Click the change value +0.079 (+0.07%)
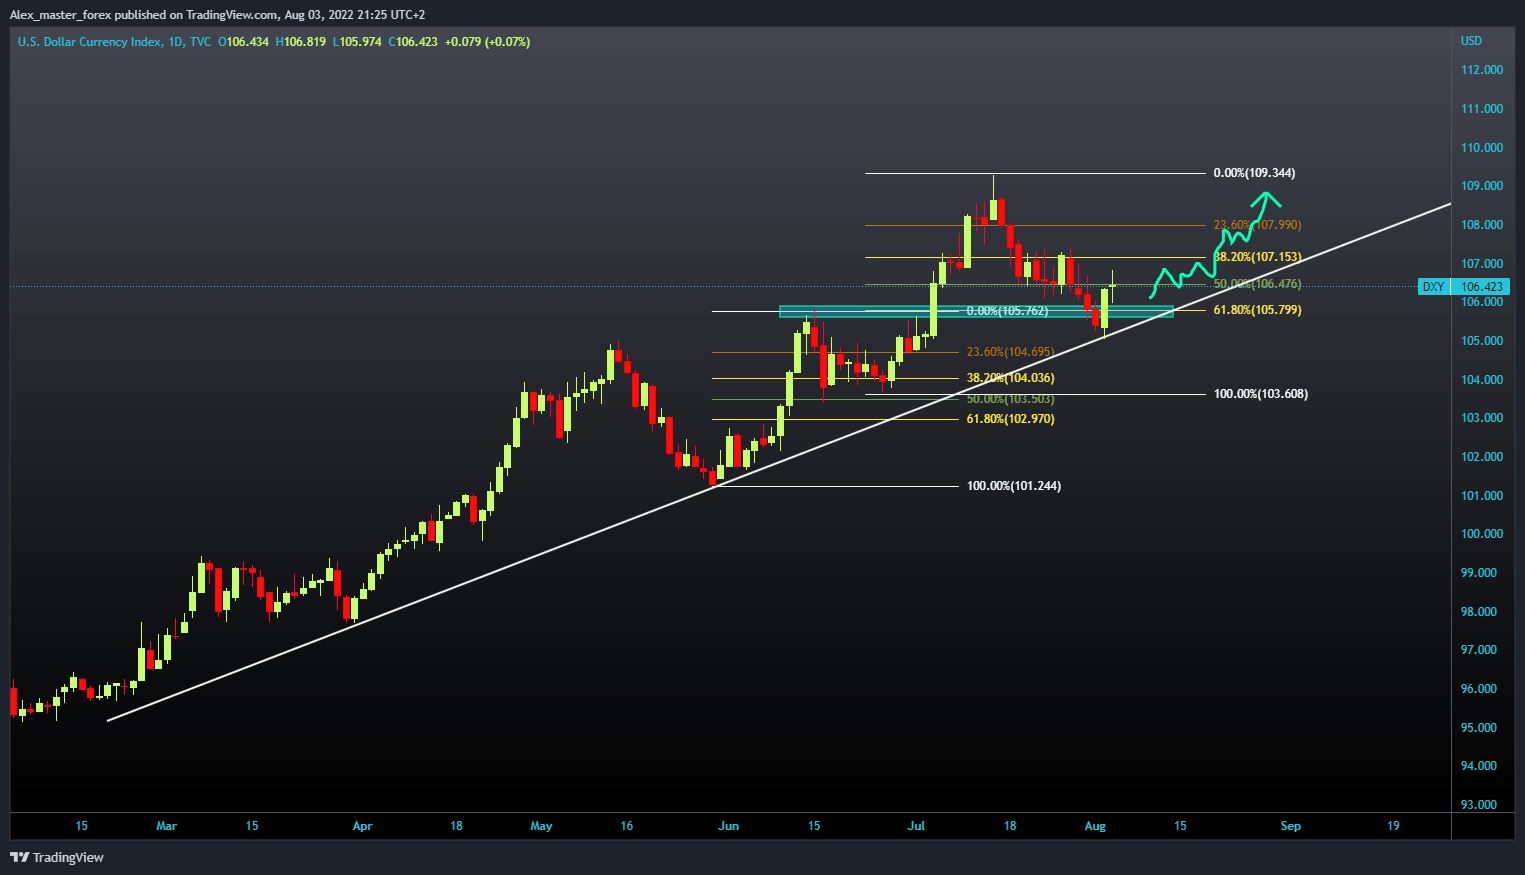 (487, 42)
